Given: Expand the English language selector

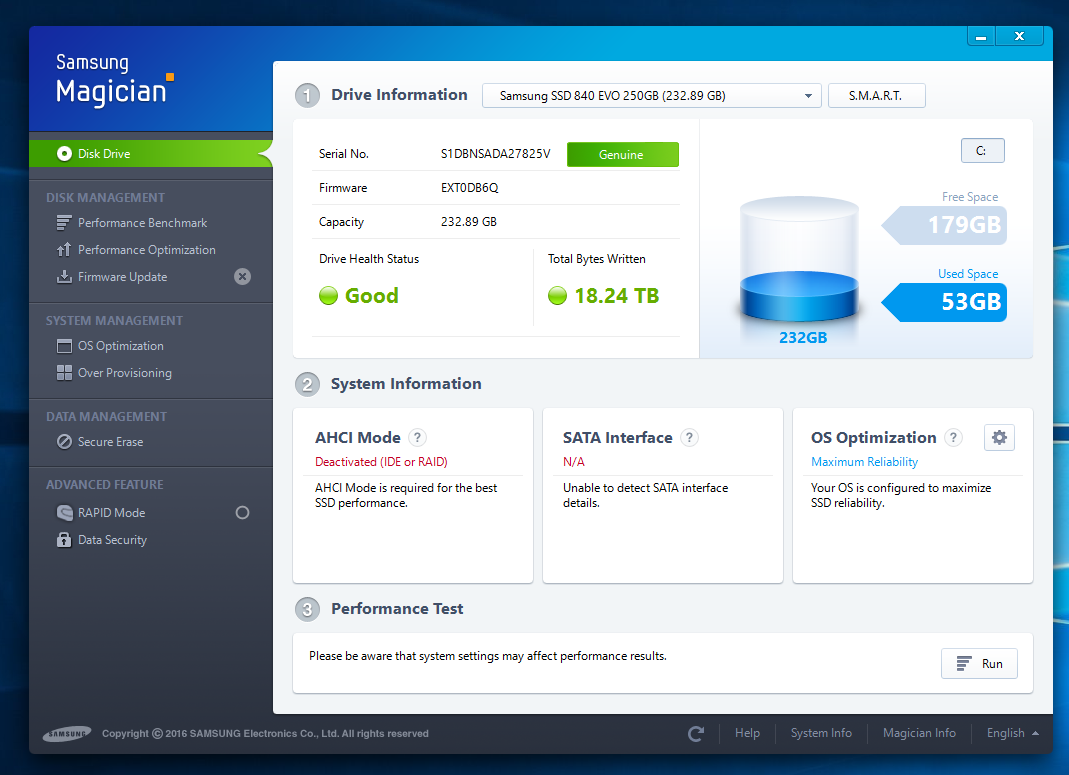Looking at the screenshot, I should pyautogui.click(x=1012, y=733).
